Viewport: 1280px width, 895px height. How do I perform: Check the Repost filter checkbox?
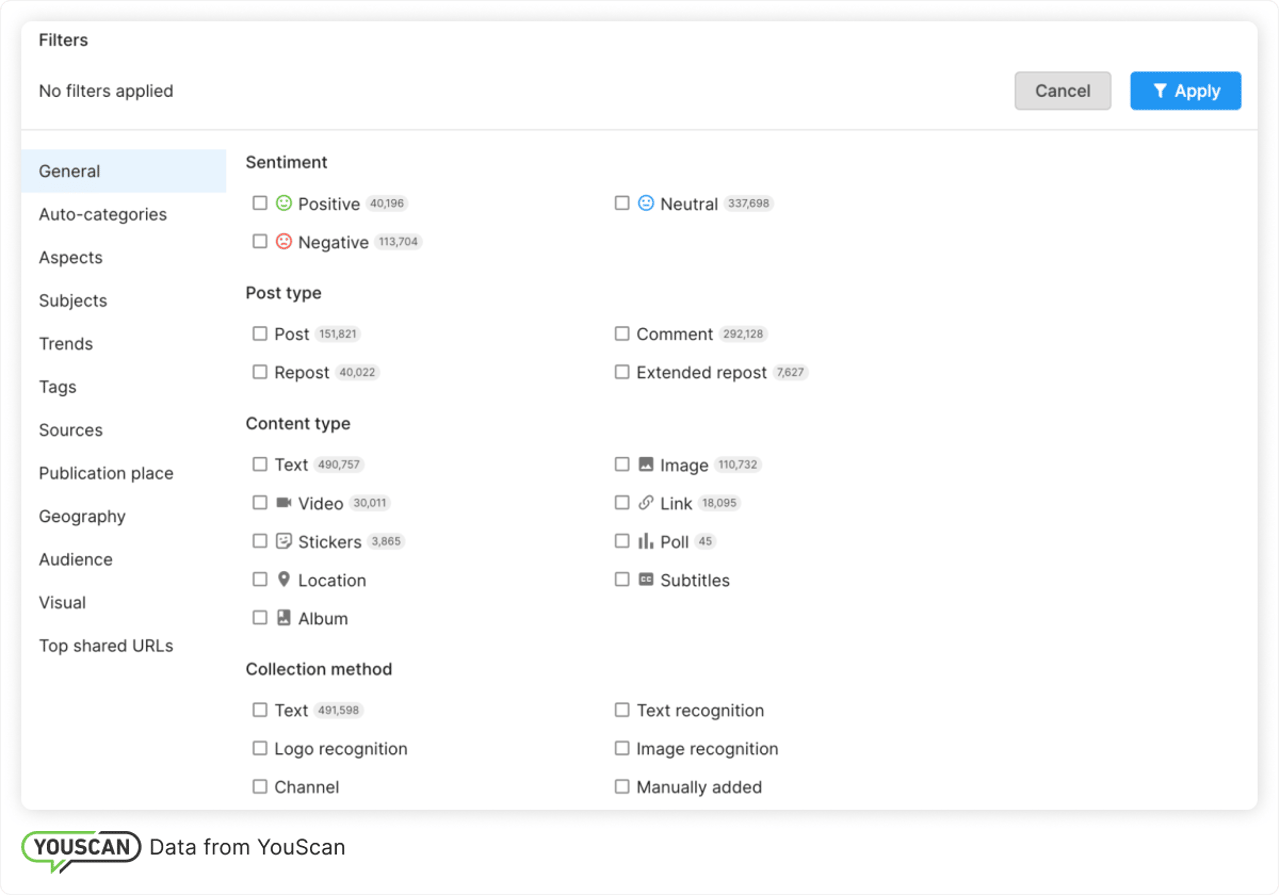tap(260, 372)
